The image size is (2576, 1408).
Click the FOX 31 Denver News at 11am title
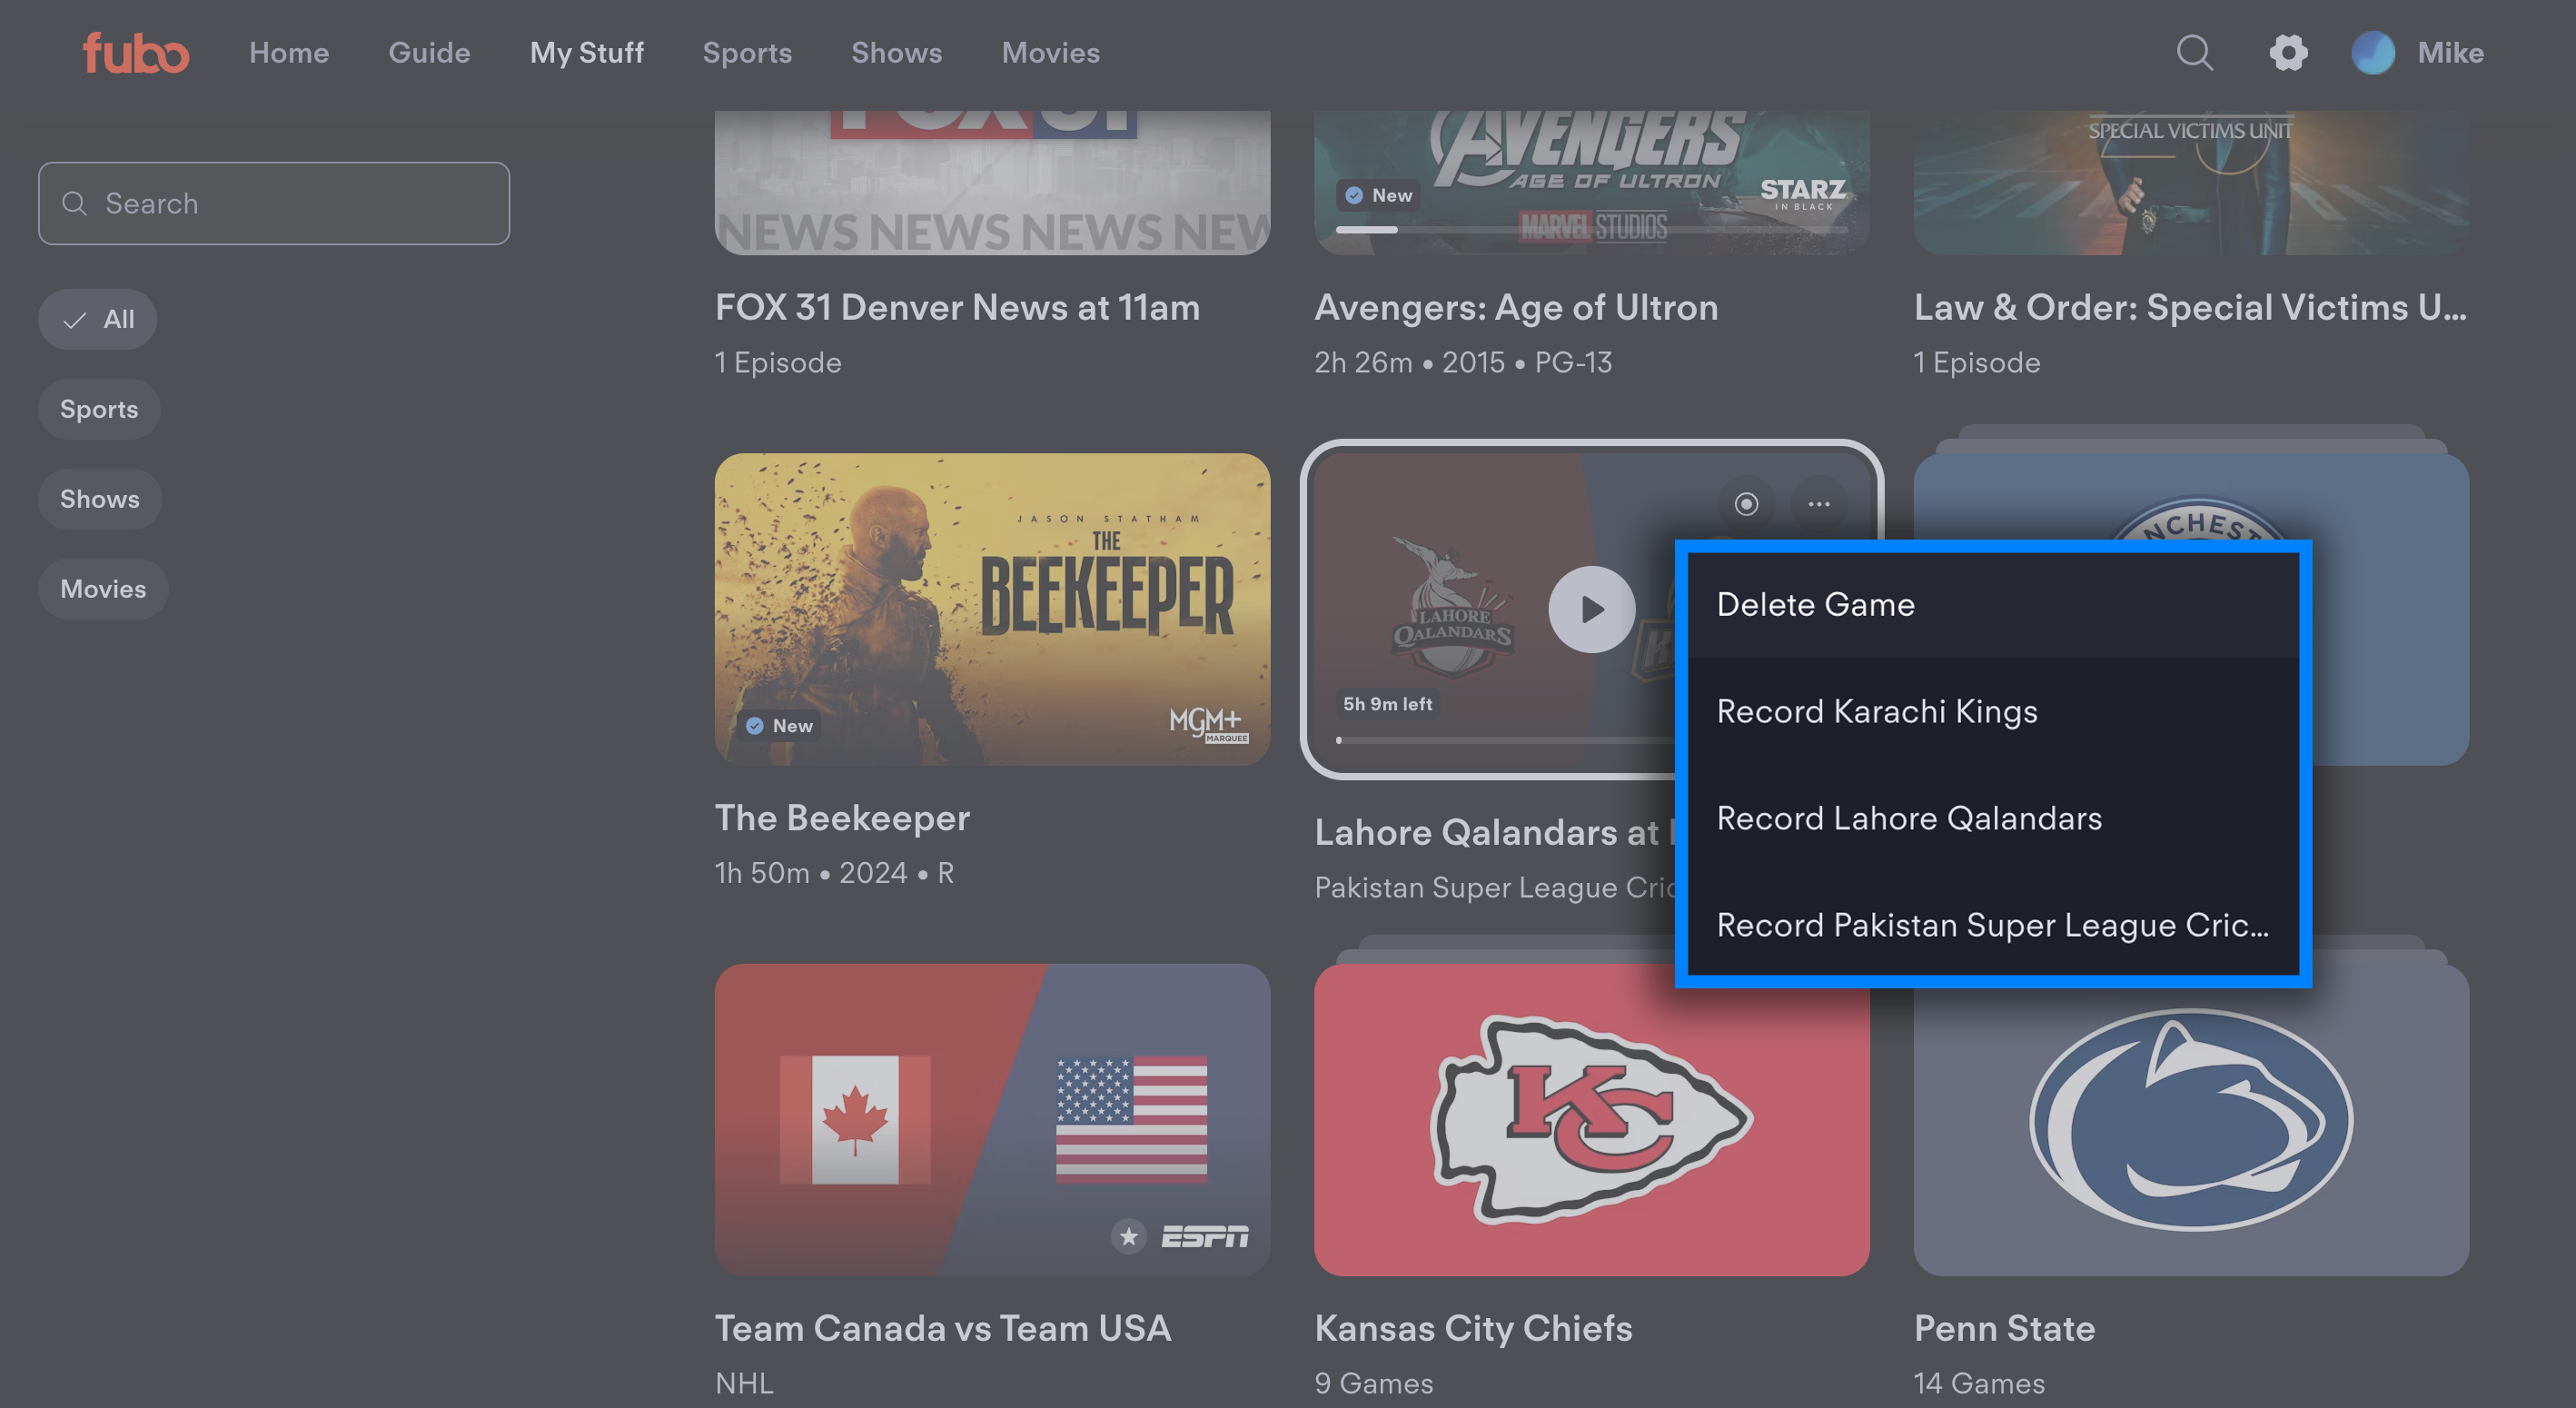point(957,307)
